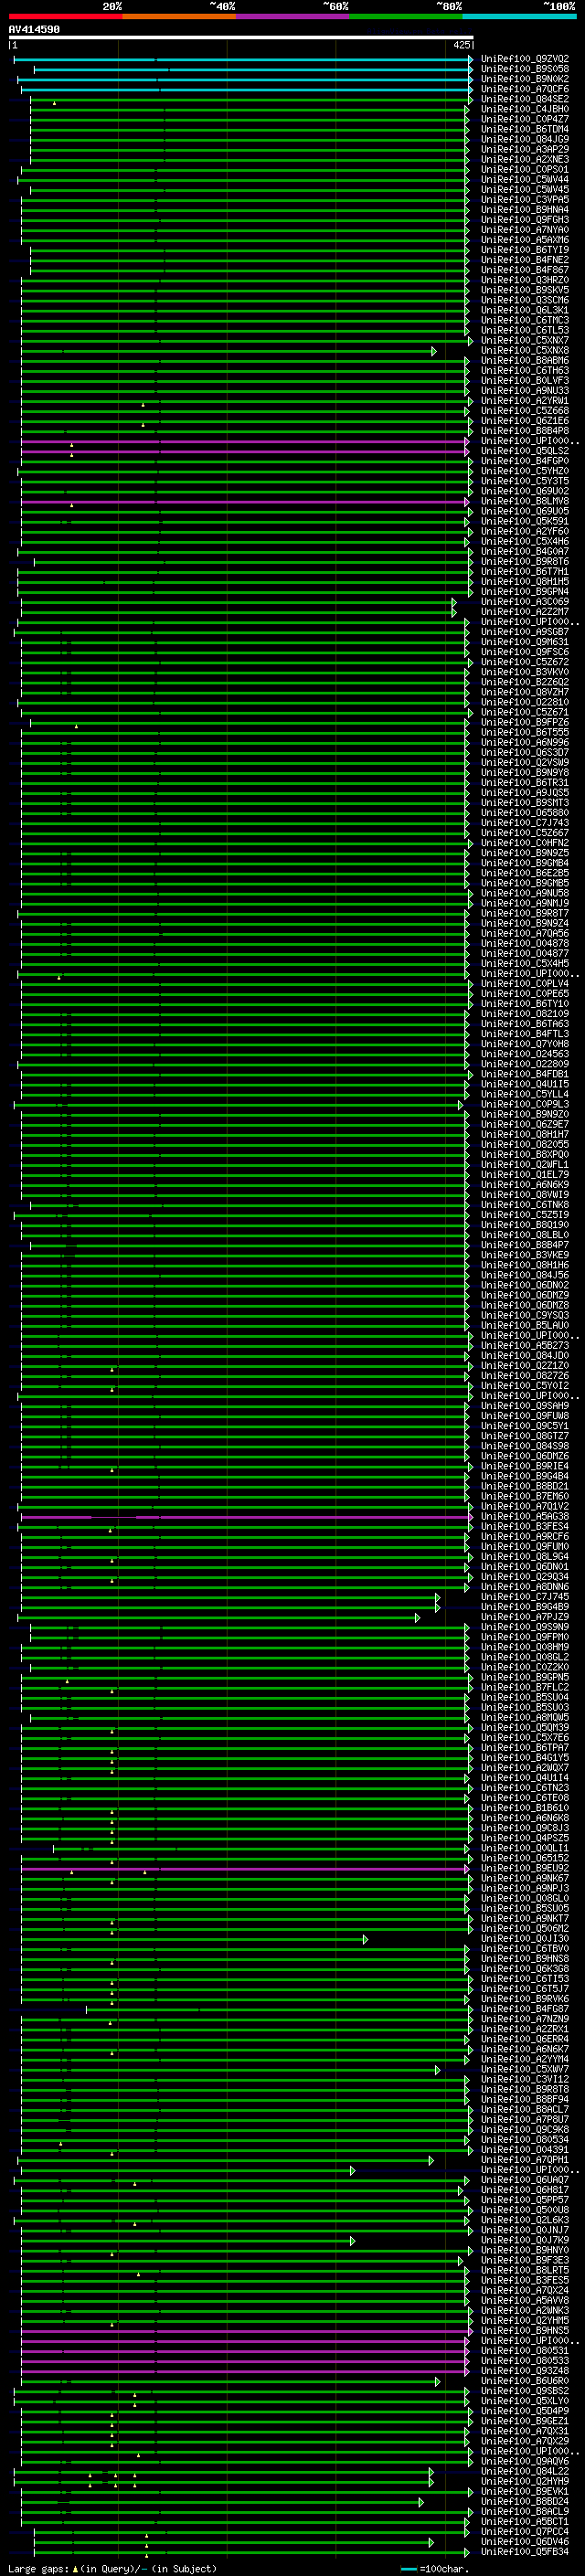Click the cyan ~100% identity legend segment

click(519, 16)
